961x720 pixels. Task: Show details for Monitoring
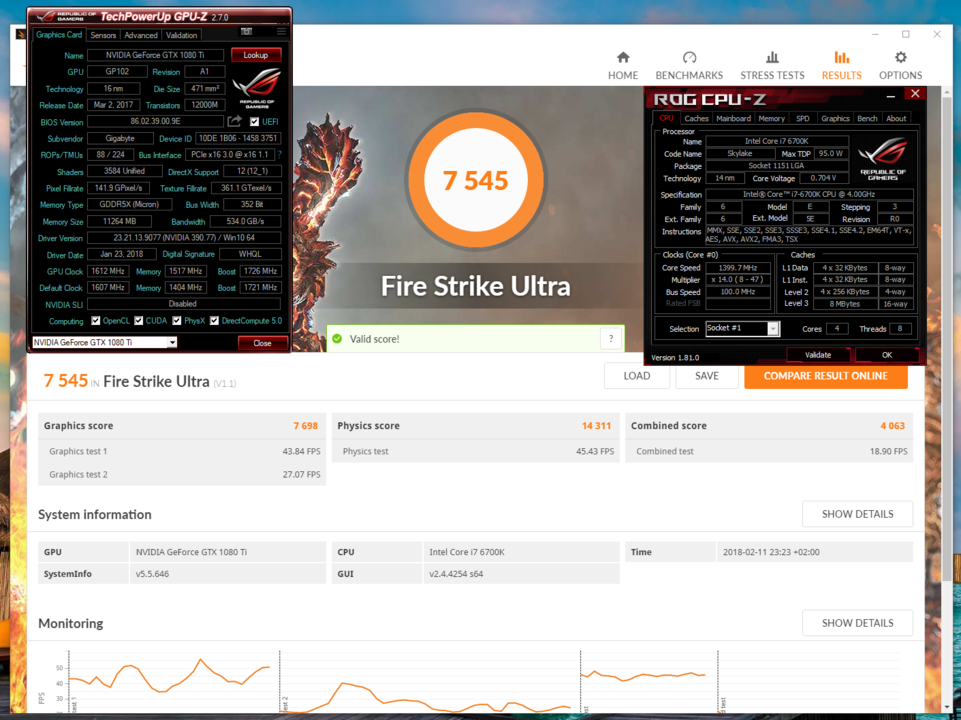point(857,623)
